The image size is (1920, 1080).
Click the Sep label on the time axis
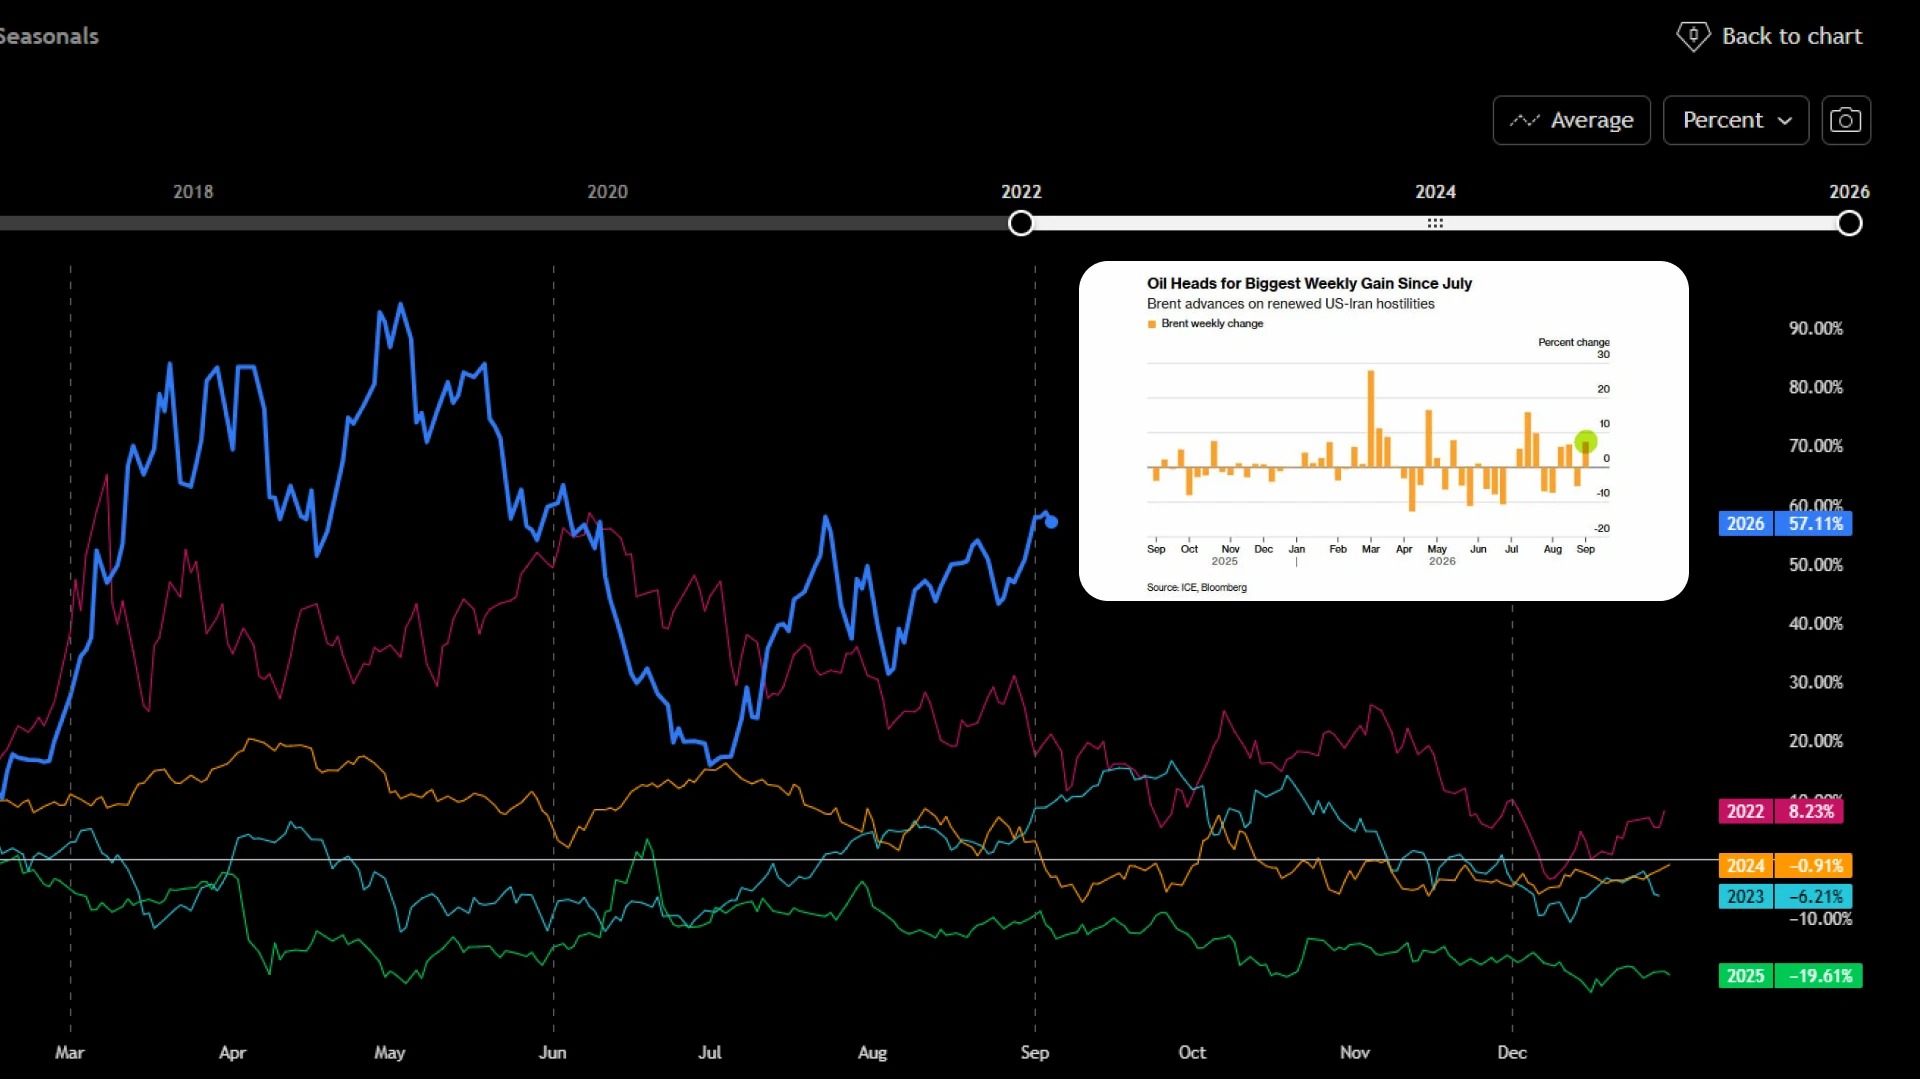(1035, 1052)
